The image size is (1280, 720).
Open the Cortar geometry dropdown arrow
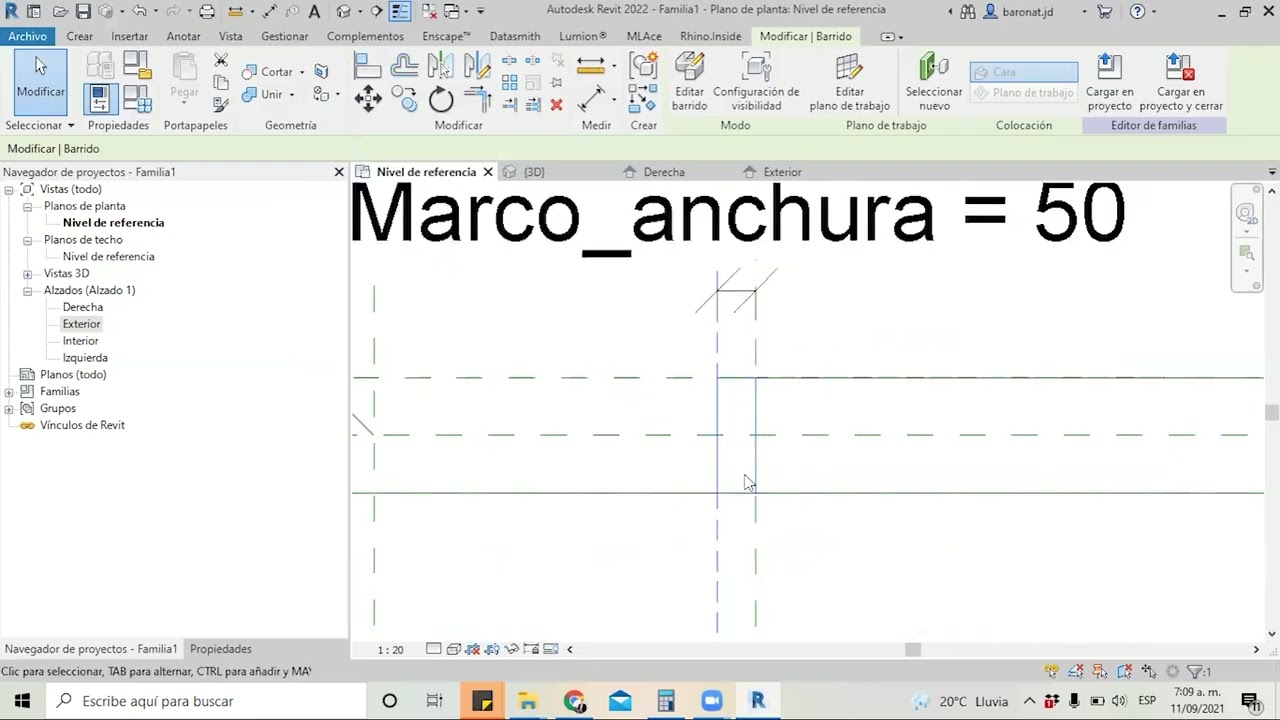(x=302, y=72)
